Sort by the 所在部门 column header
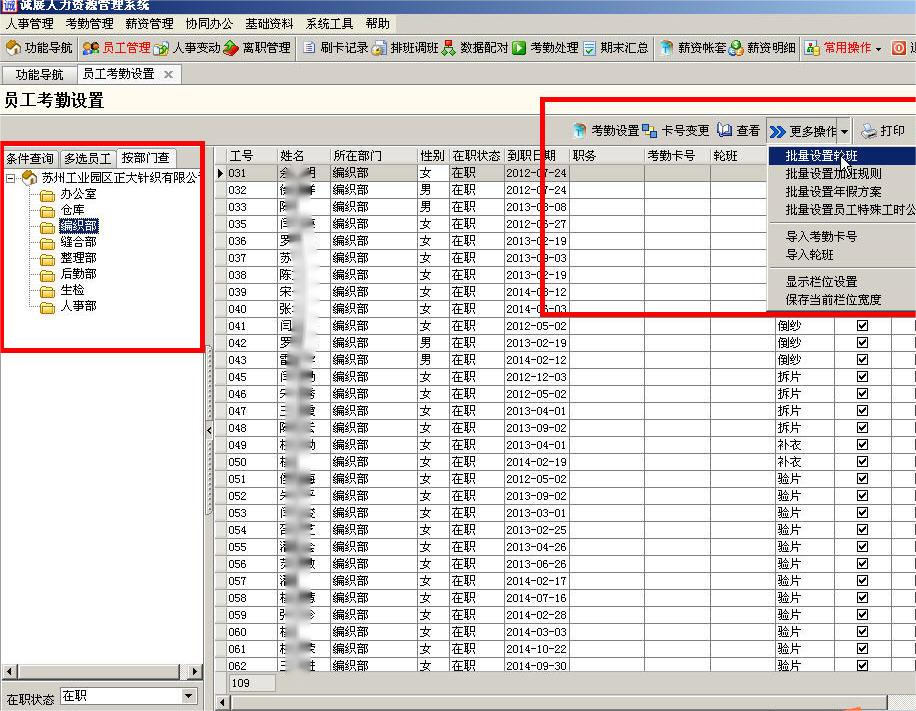 [374, 156]
